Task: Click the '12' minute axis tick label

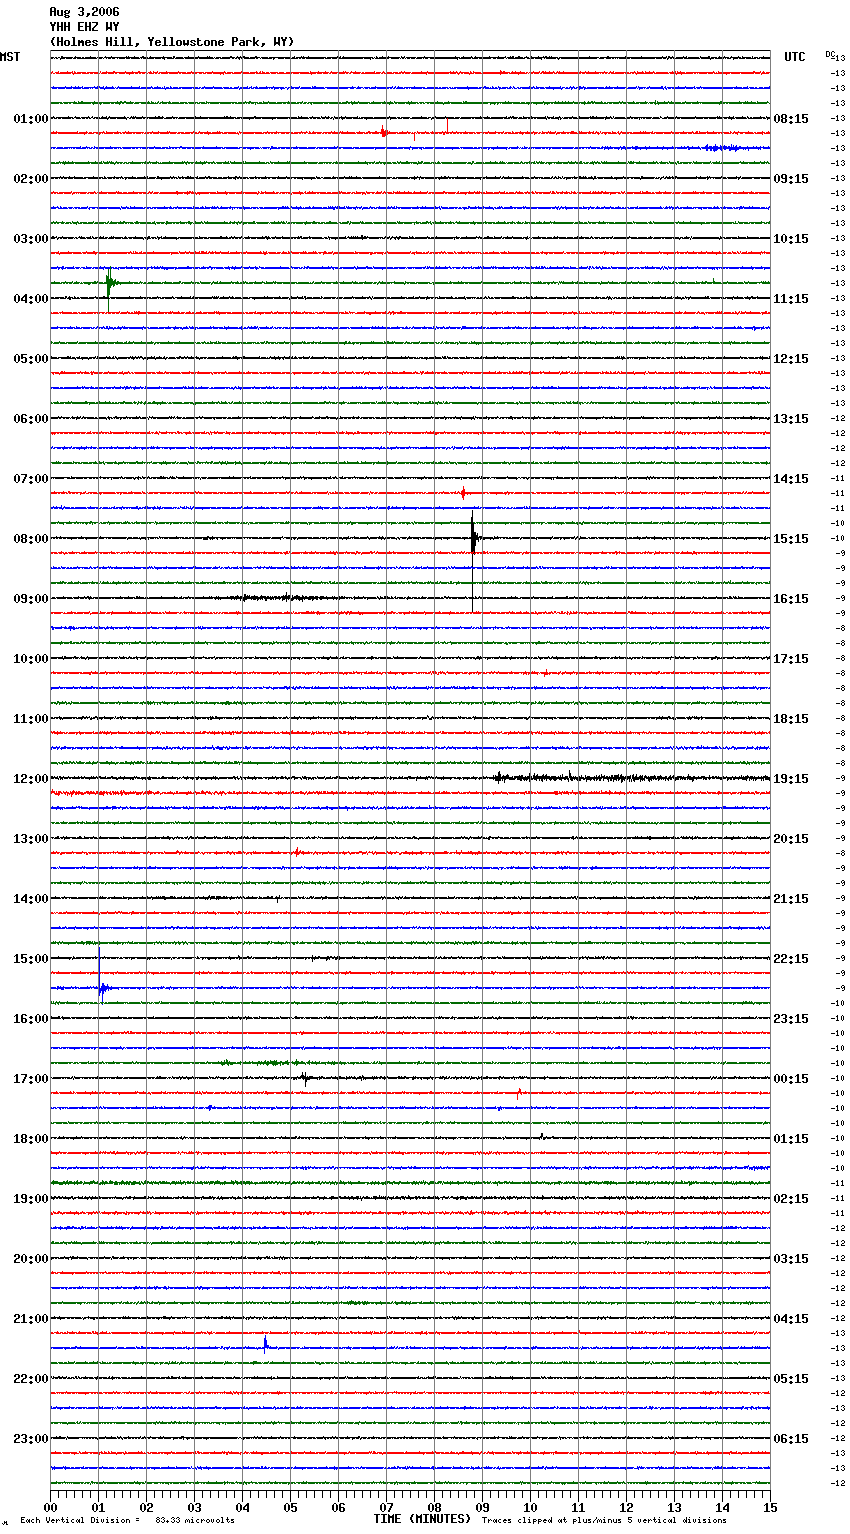Action: click(x=626, y=1507)
